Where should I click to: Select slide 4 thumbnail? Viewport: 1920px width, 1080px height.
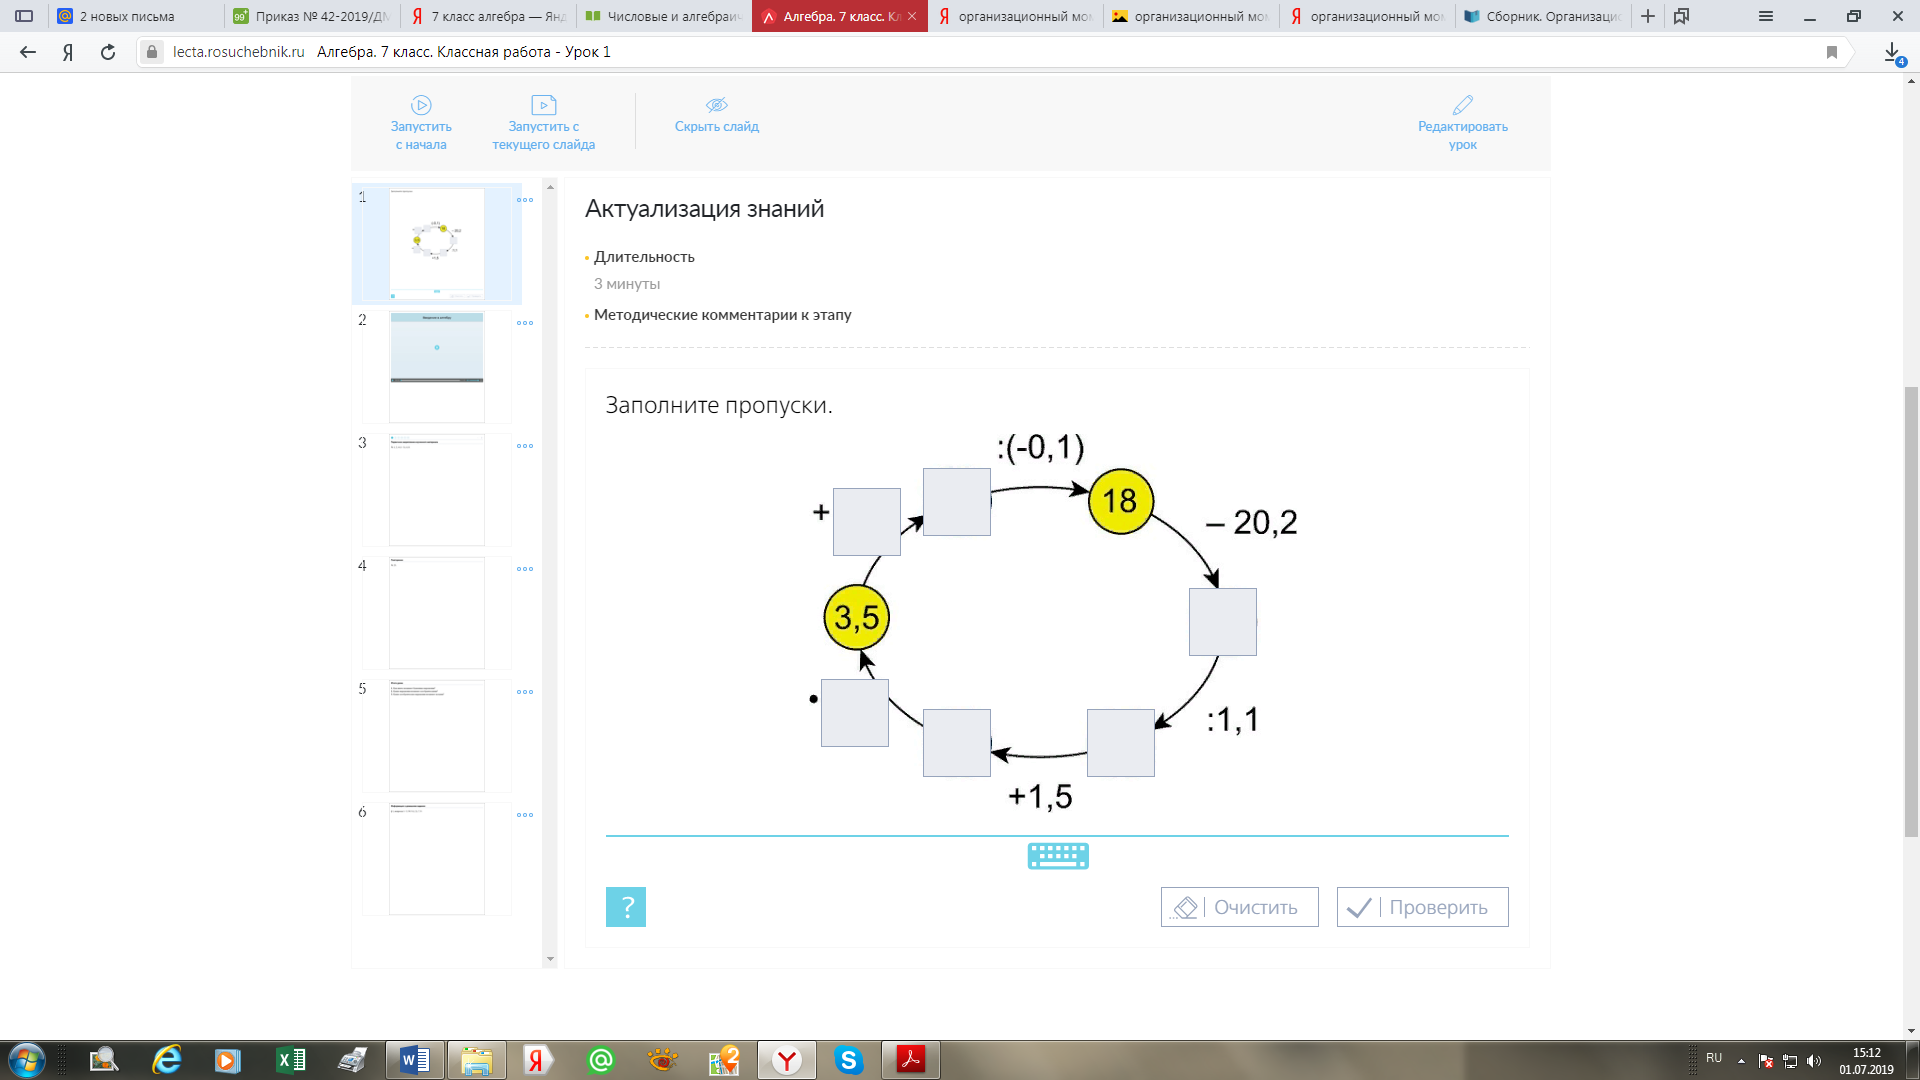436,613
